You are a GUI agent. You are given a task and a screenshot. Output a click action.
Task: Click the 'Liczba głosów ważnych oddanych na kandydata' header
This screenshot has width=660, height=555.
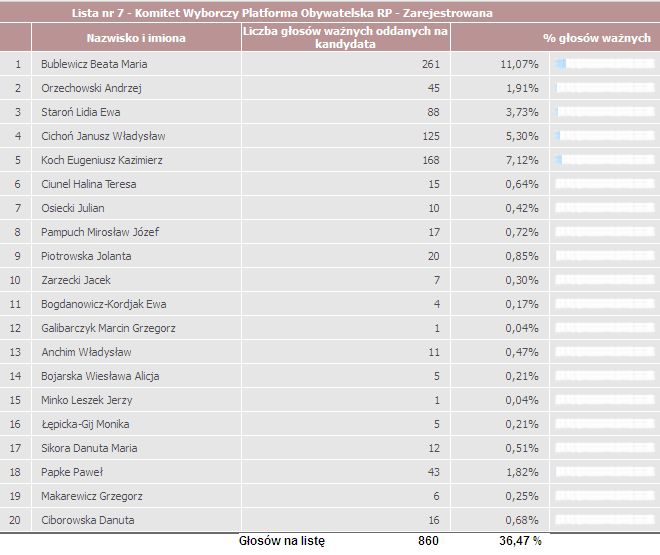coord(345,37)
